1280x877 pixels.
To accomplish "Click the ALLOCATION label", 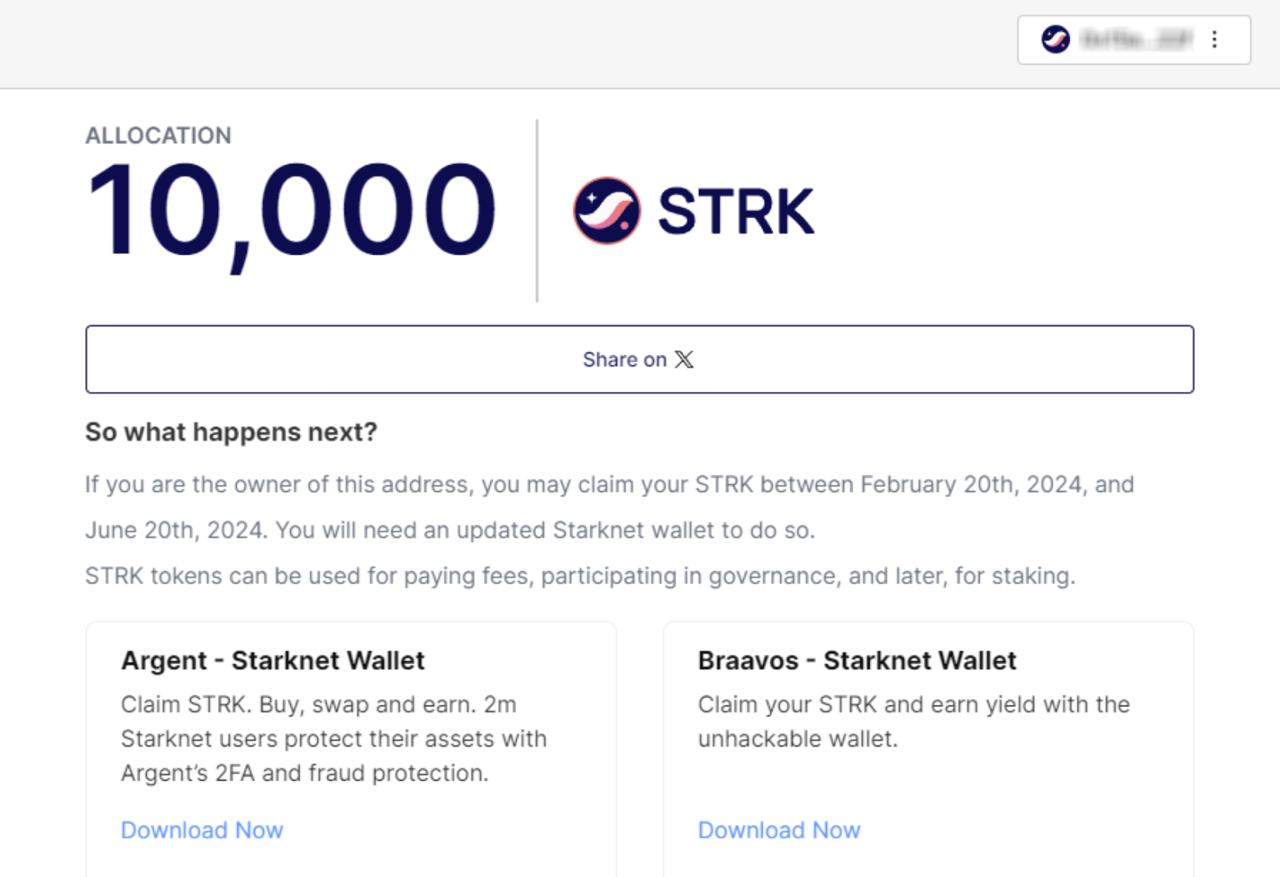I will (x=158, y=136).
